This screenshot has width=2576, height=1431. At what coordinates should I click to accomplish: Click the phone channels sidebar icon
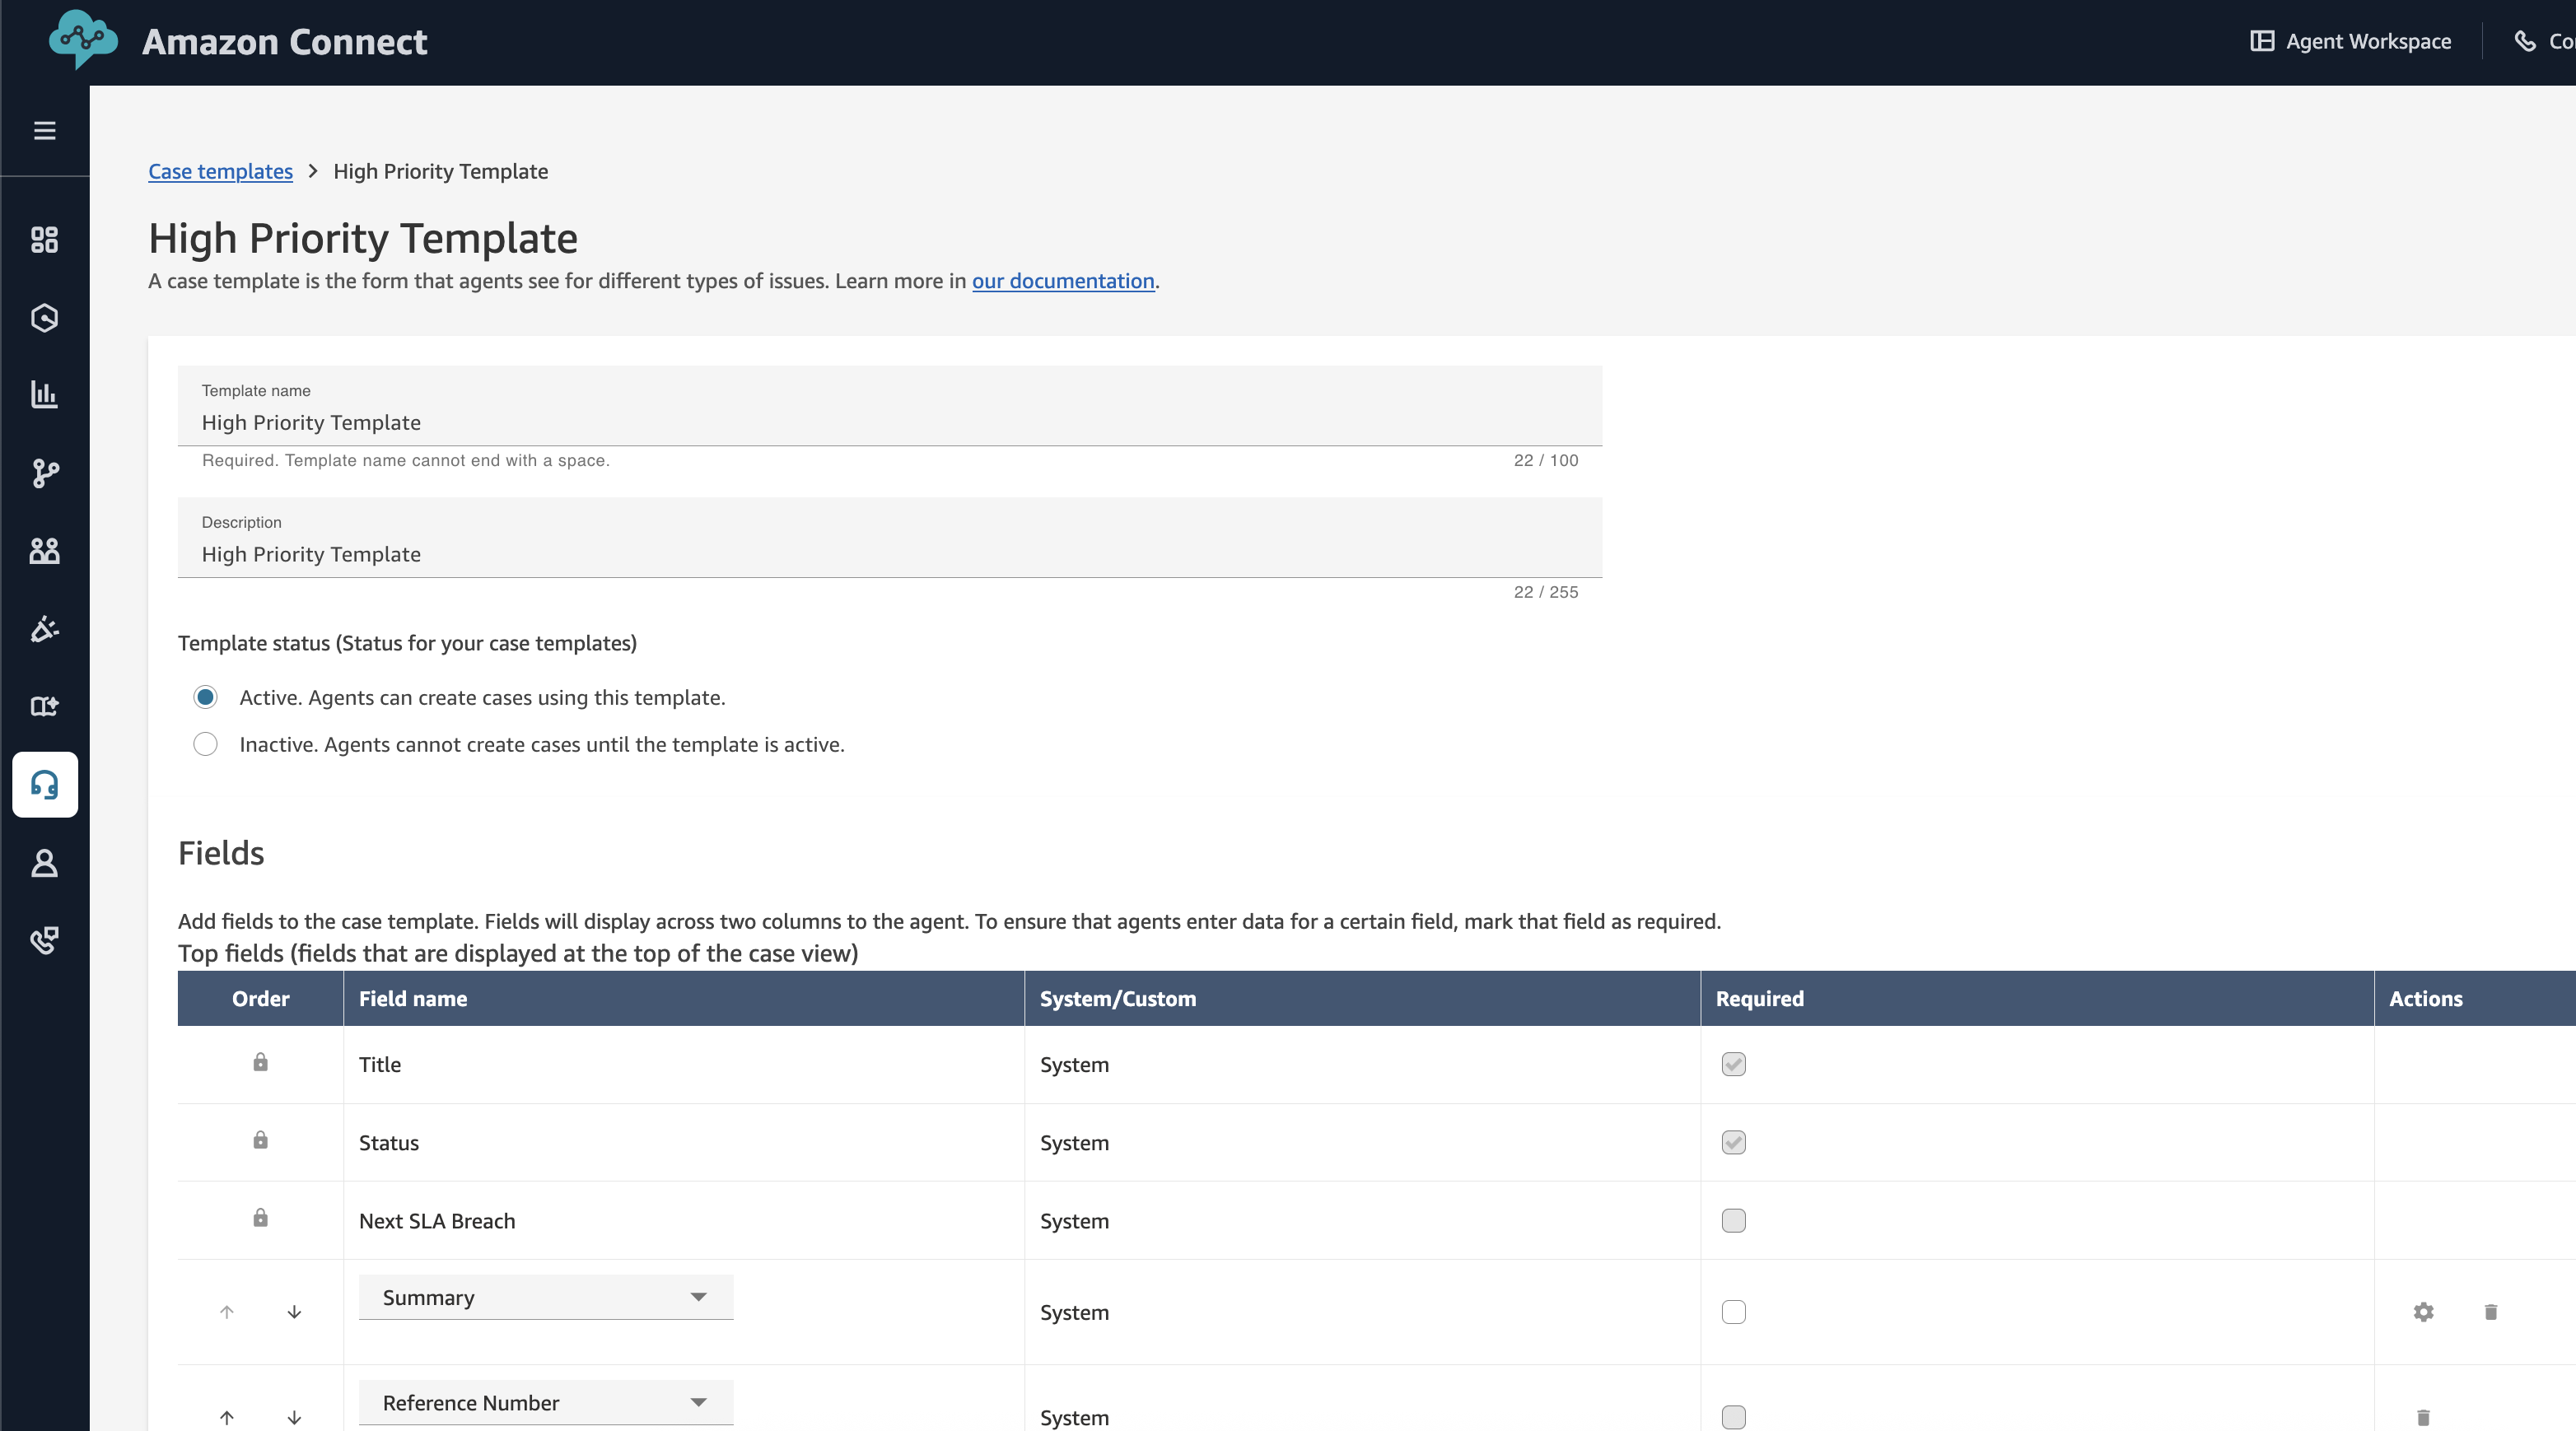click(x=44, y=940)
